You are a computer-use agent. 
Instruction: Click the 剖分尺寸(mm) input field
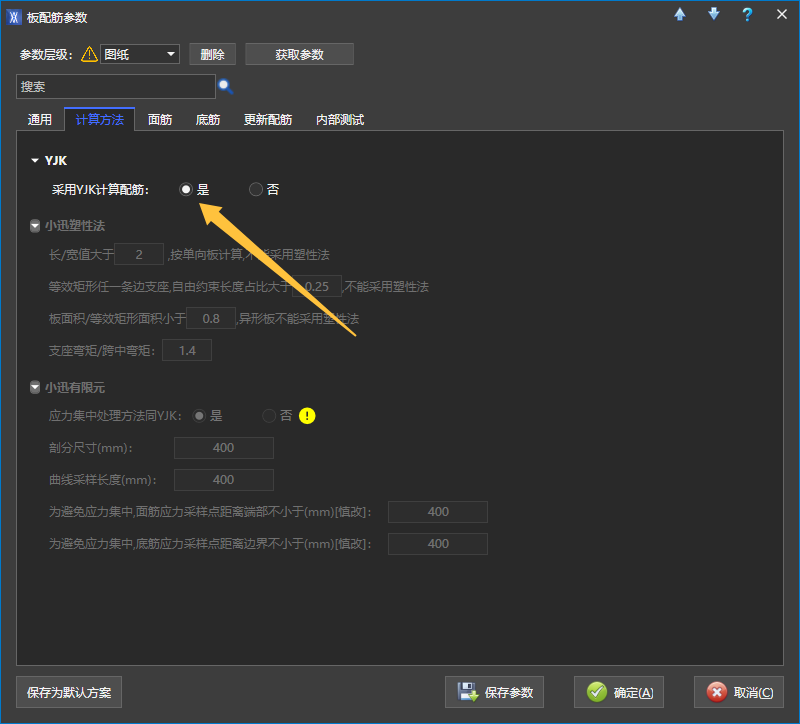224,448
